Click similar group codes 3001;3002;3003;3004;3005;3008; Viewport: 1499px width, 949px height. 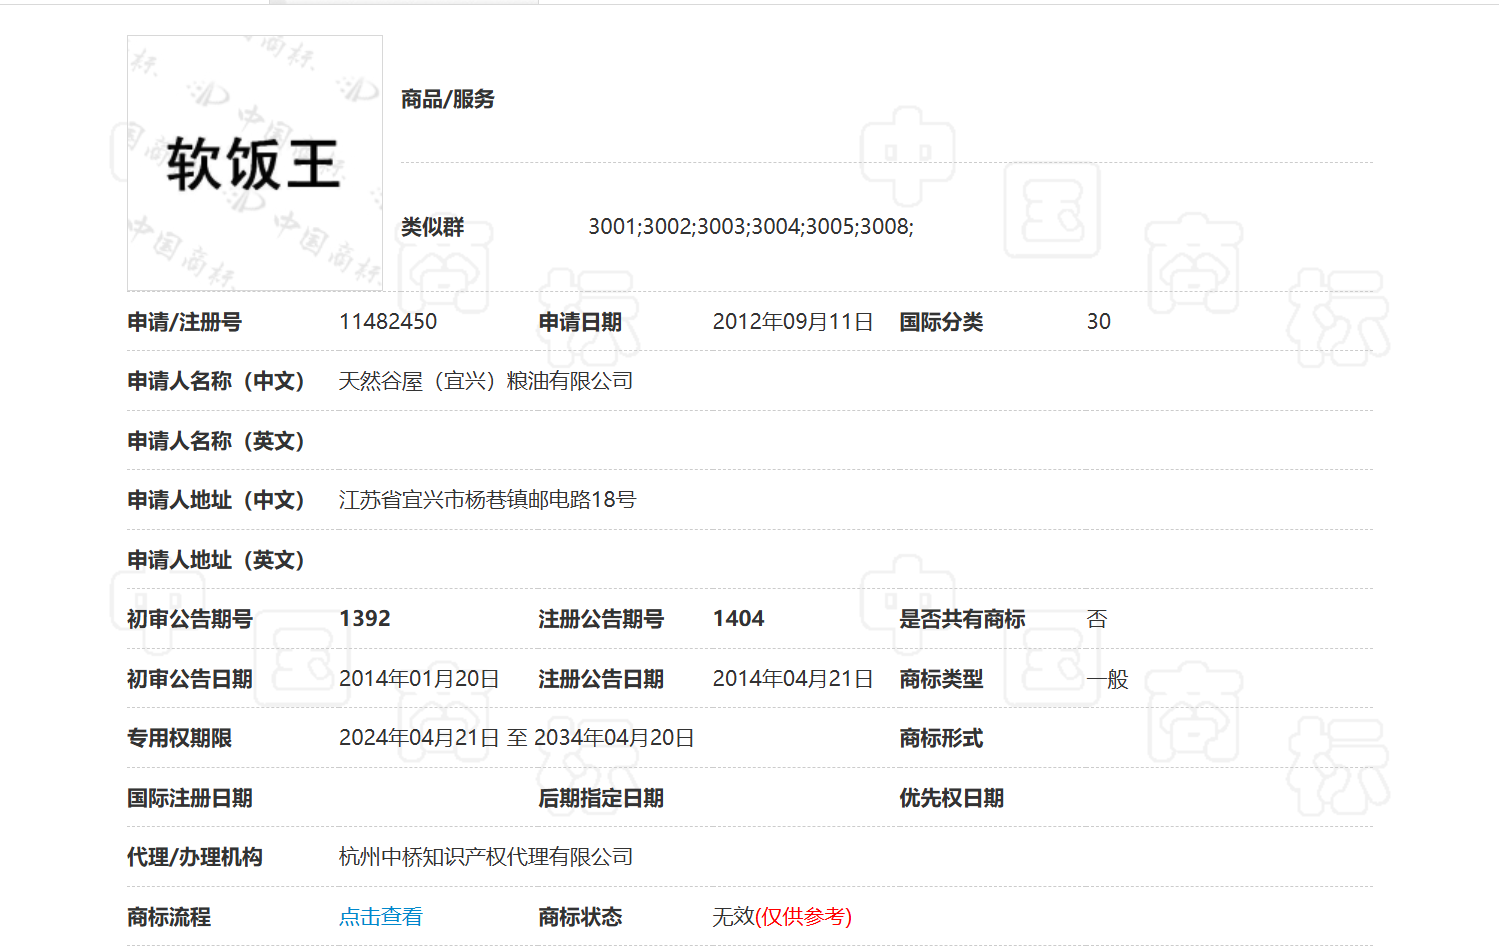point(751,226)
